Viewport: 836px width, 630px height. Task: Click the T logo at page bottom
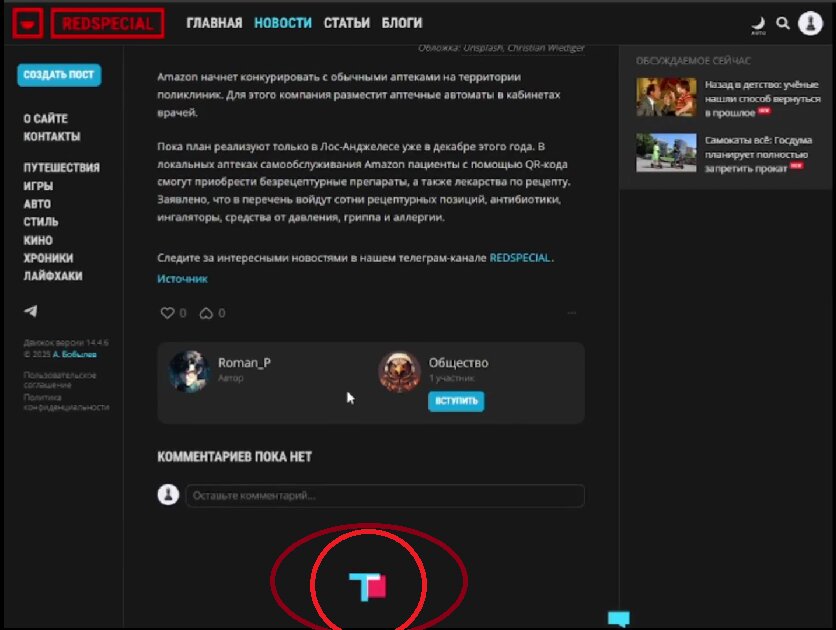367,587
